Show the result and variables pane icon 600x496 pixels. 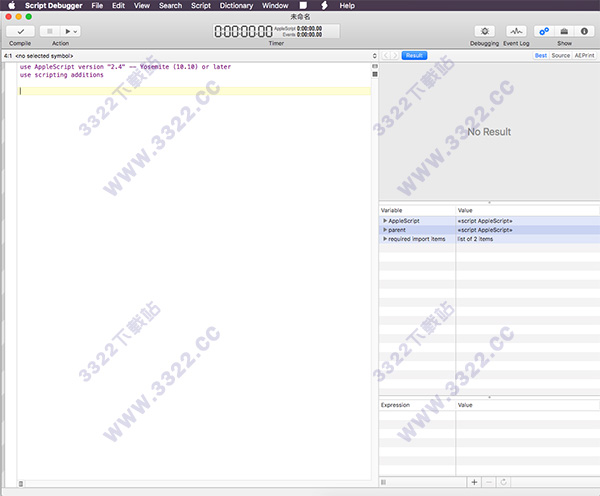544,31
